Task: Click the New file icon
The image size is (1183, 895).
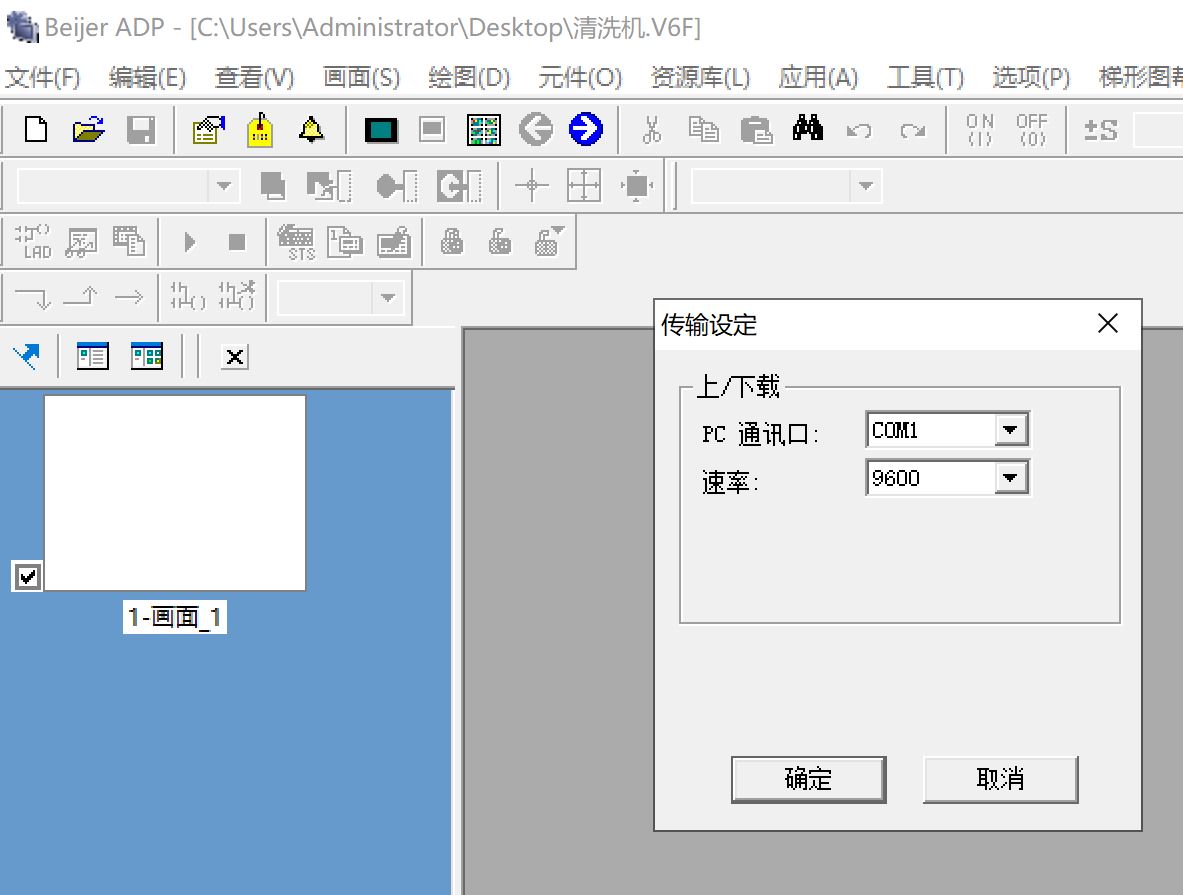Action: (x=36, y=129)
